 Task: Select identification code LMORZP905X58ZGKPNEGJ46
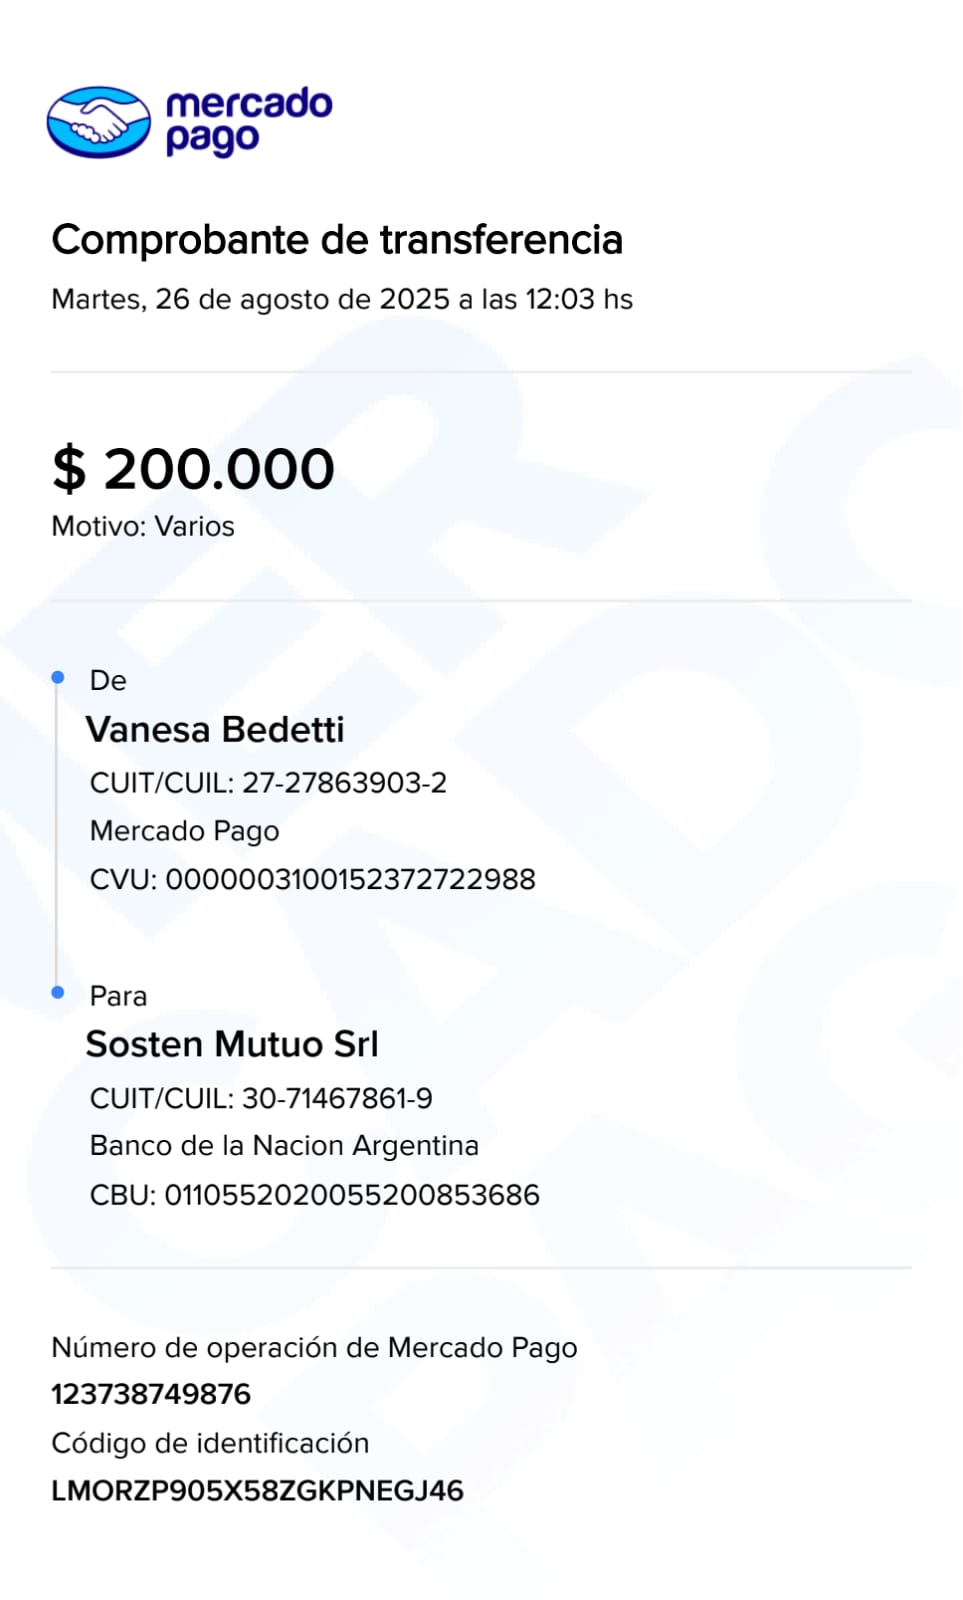pos(257,1491)
